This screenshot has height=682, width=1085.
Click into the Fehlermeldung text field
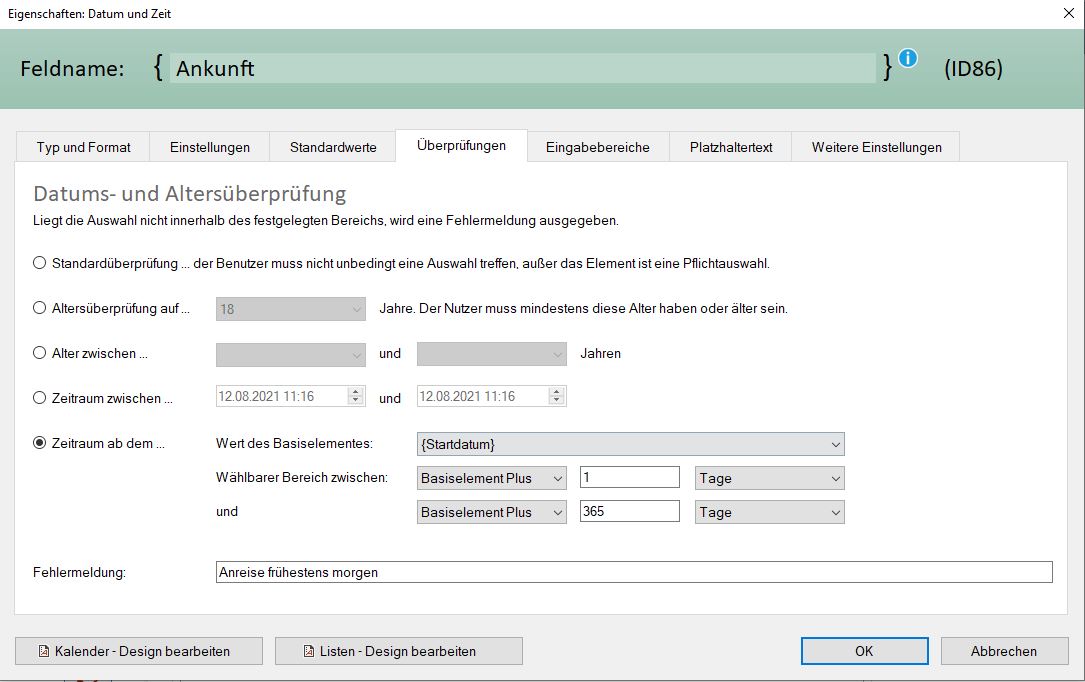[x=633, y=572]
